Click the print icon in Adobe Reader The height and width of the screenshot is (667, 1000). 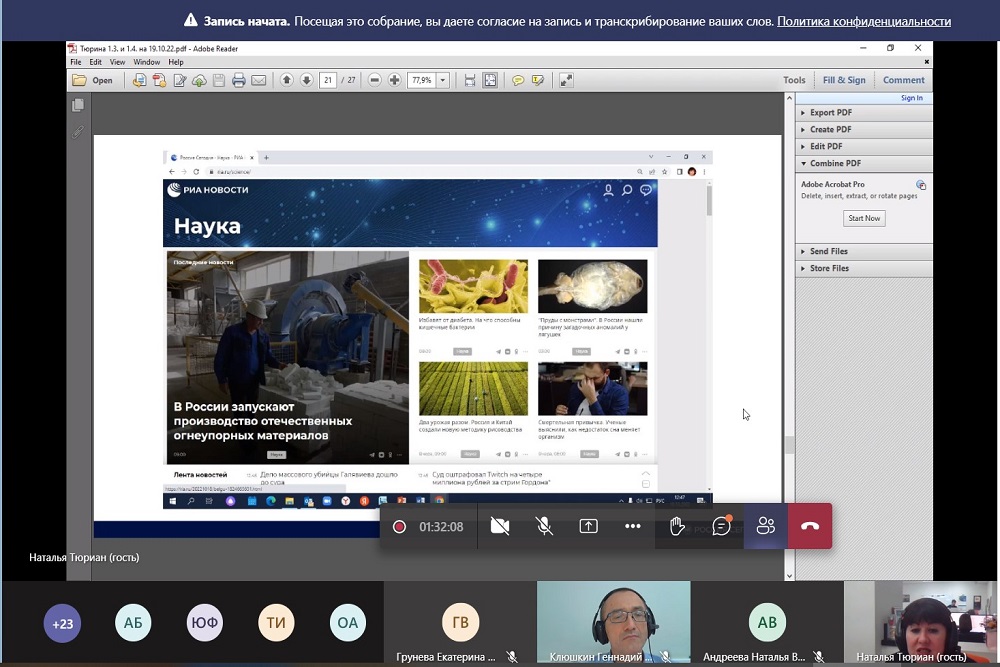click(x=239, y=80)
